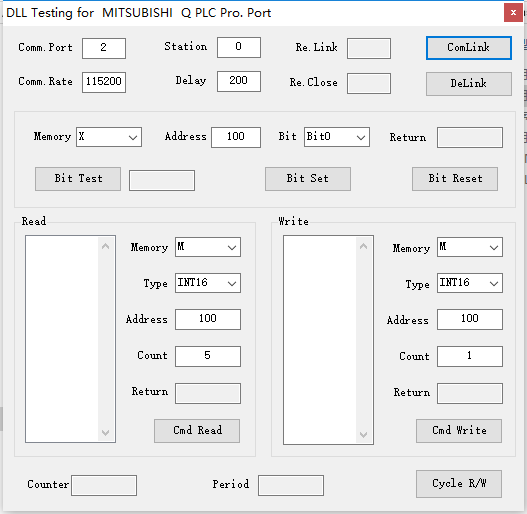Focus the Write data text area

[x=328, y=340]
